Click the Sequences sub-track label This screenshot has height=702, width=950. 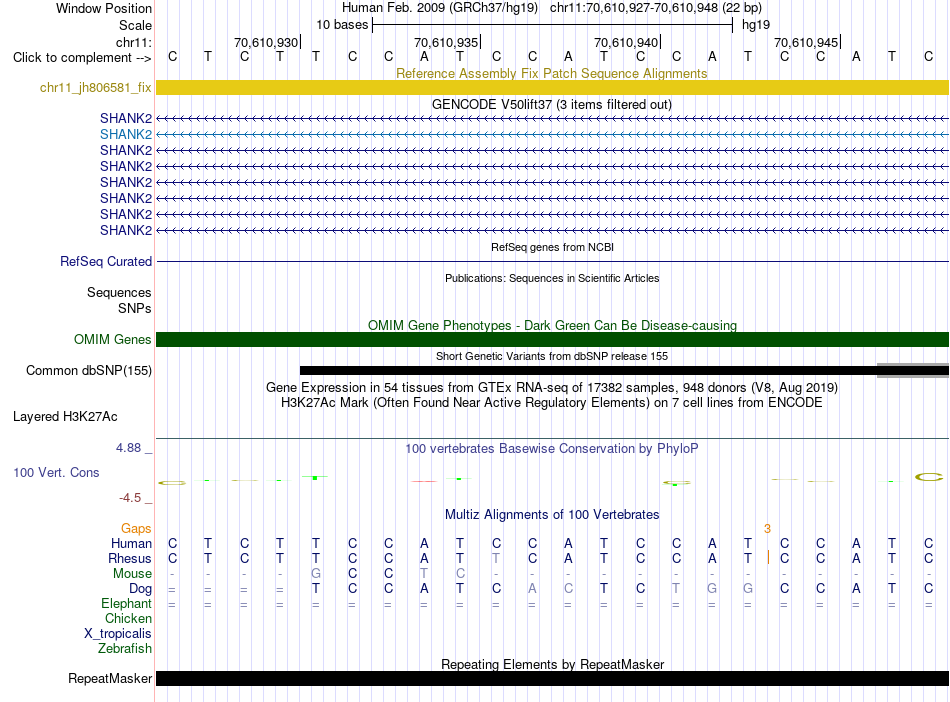(x=119, y=293)
